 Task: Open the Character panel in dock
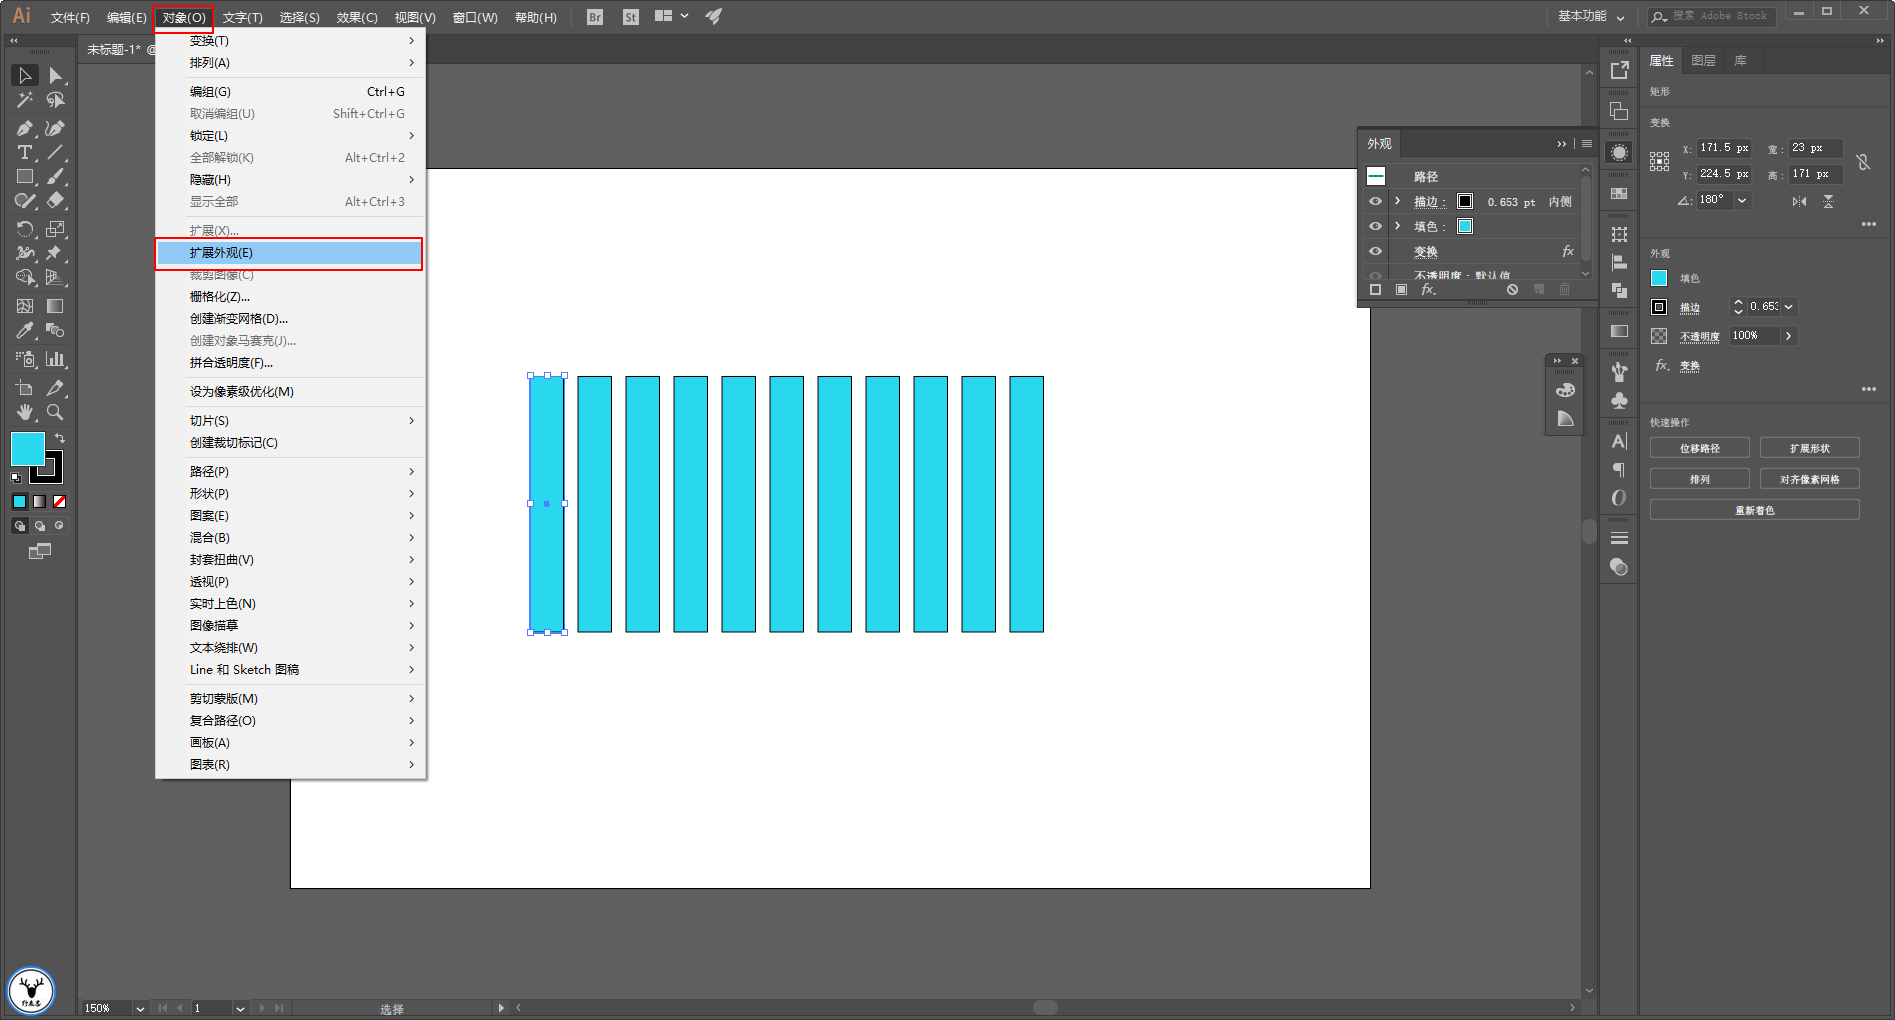pos(1619,441)
